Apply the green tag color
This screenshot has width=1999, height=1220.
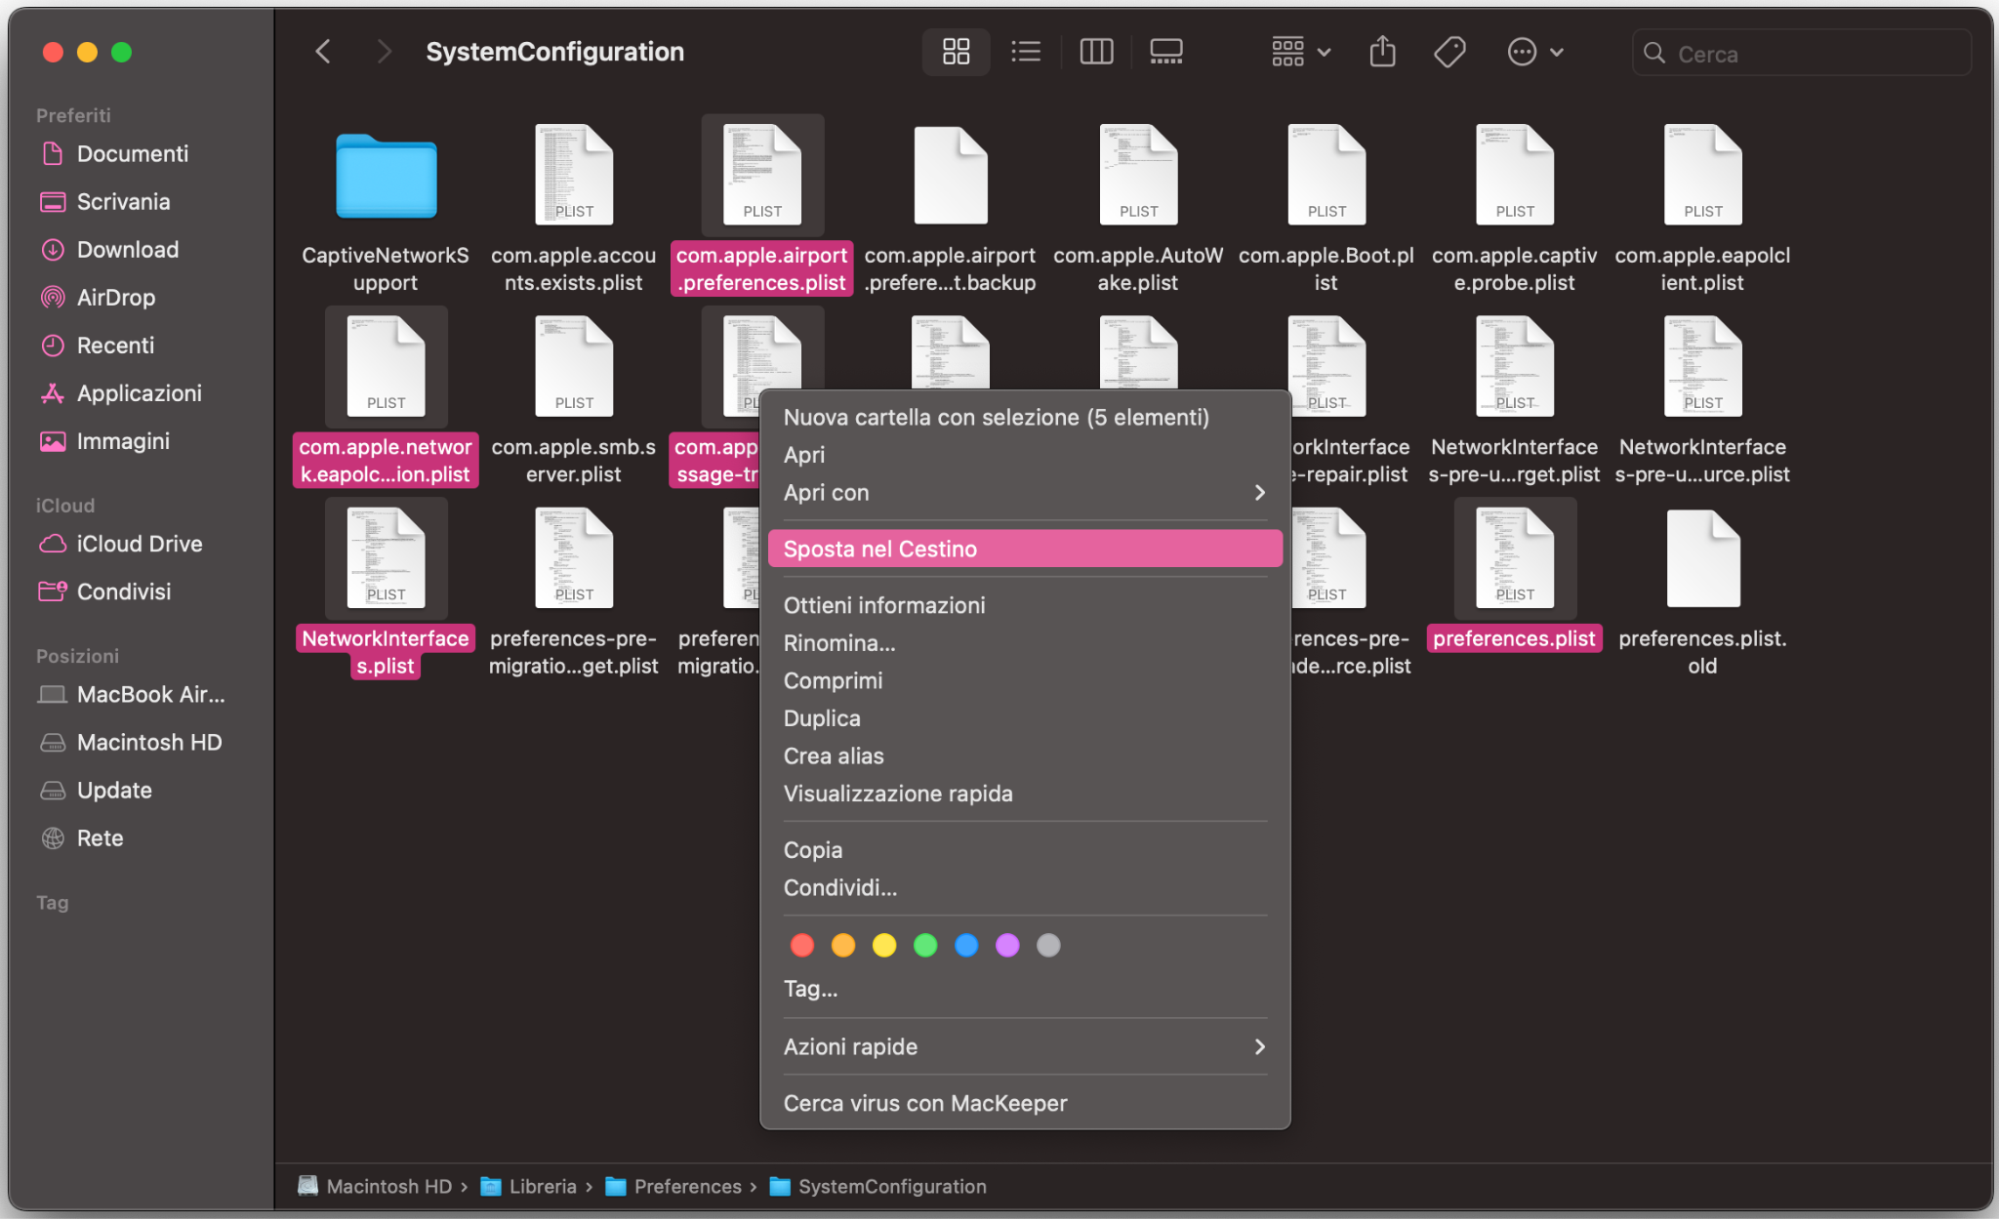click(925, 944)
